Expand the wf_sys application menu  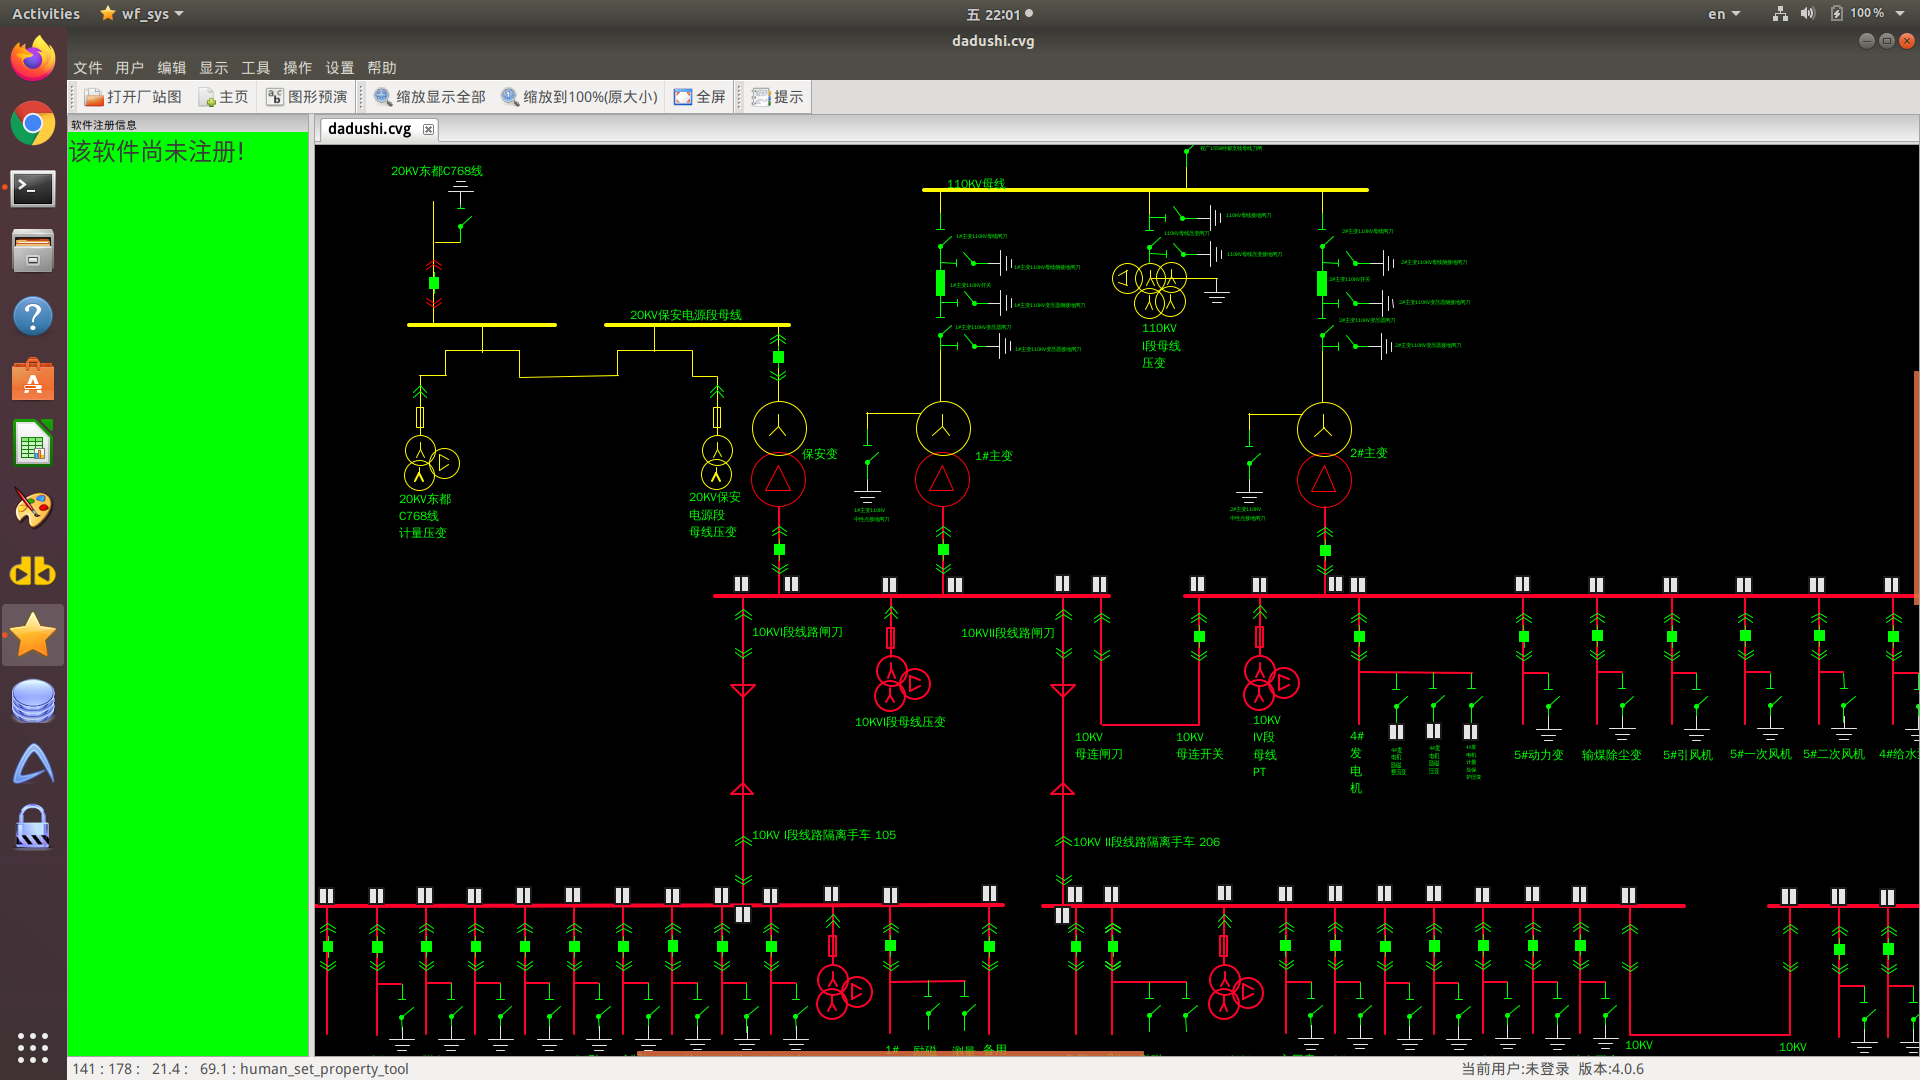[x=143, y=14]
